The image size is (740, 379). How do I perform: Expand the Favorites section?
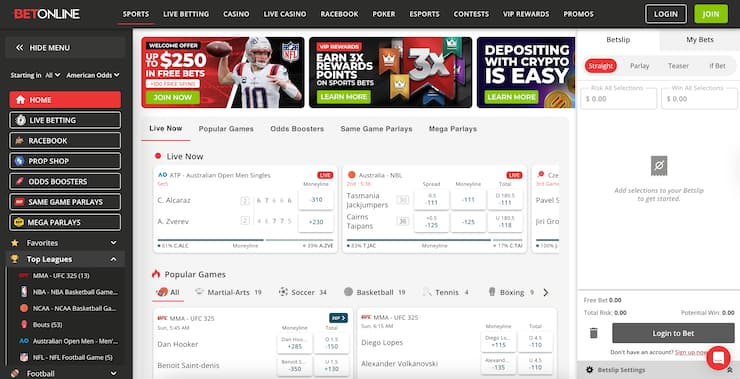113,243
